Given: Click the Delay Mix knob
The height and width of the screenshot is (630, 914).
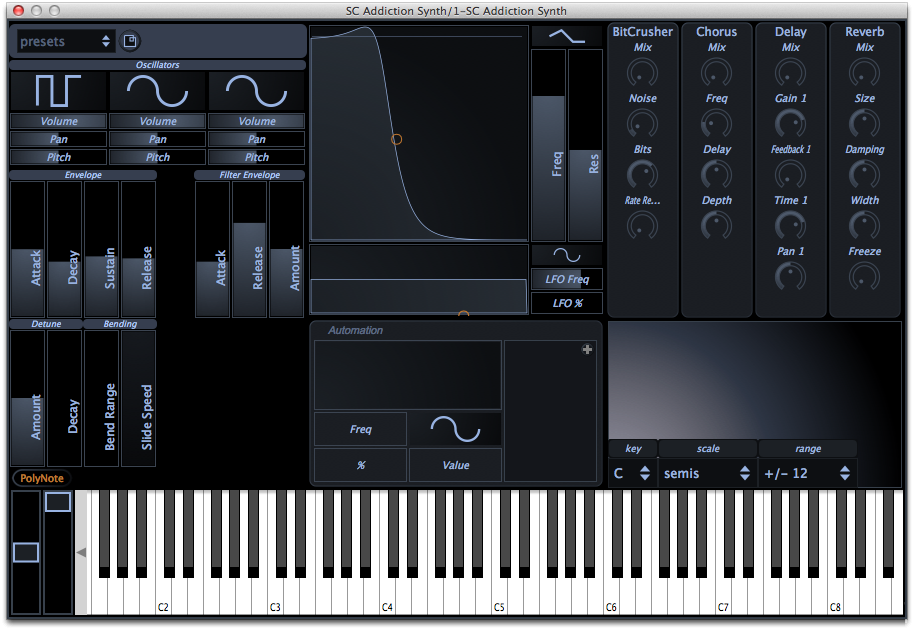Looking at the screenshot, I should click(790, 73).
